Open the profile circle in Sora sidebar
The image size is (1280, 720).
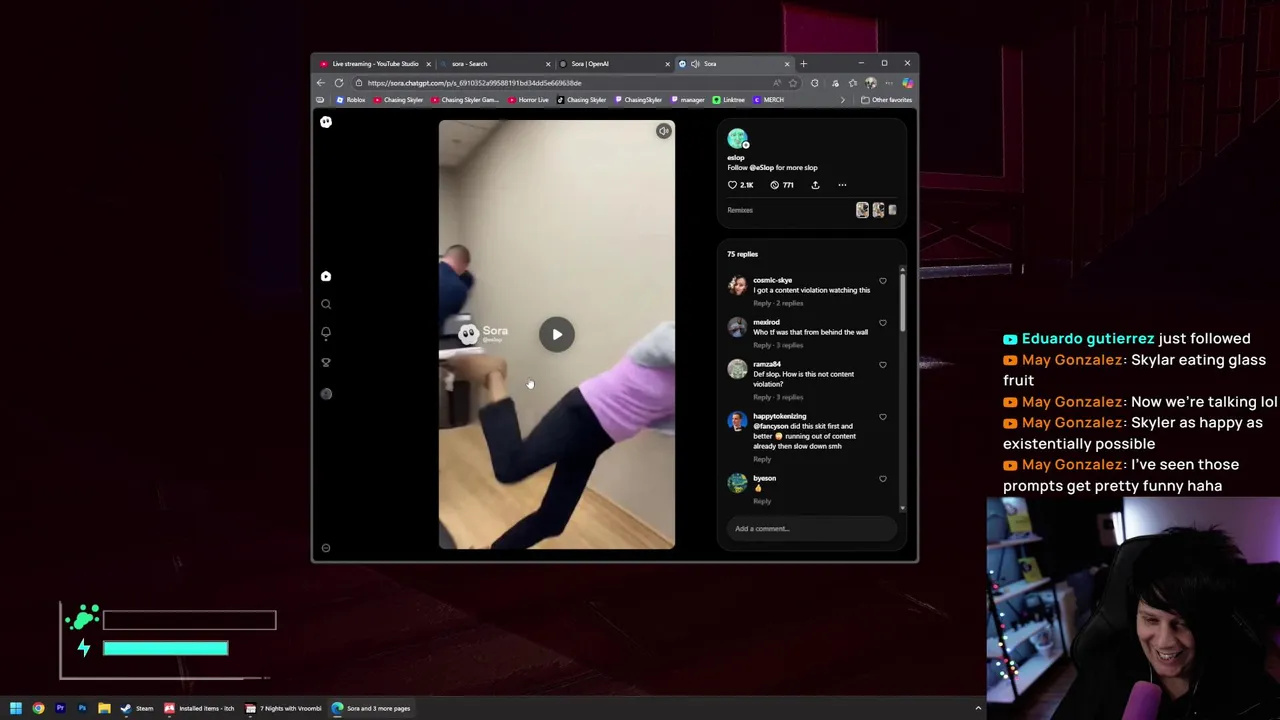tap(325, 394)
